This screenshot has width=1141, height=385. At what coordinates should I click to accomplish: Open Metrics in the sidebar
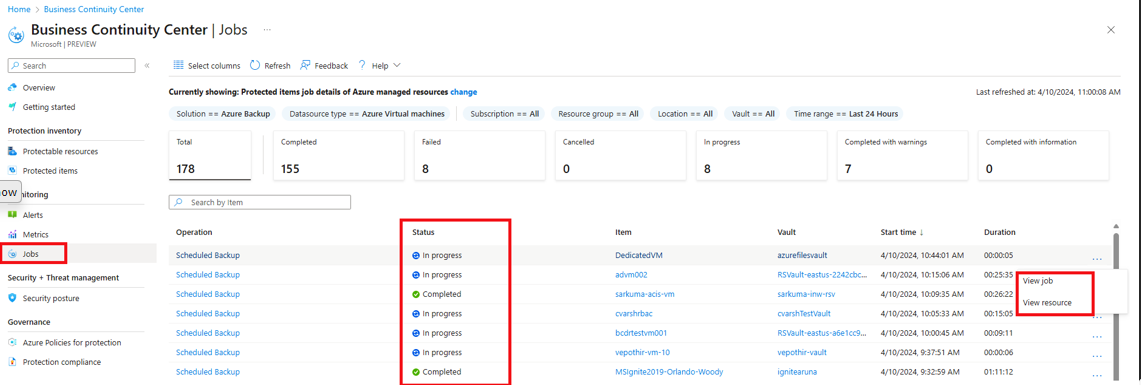(x=35, y=234)
